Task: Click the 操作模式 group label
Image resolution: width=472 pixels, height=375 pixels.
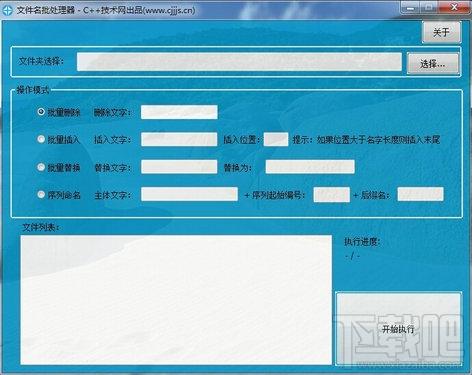Action: 33,90
